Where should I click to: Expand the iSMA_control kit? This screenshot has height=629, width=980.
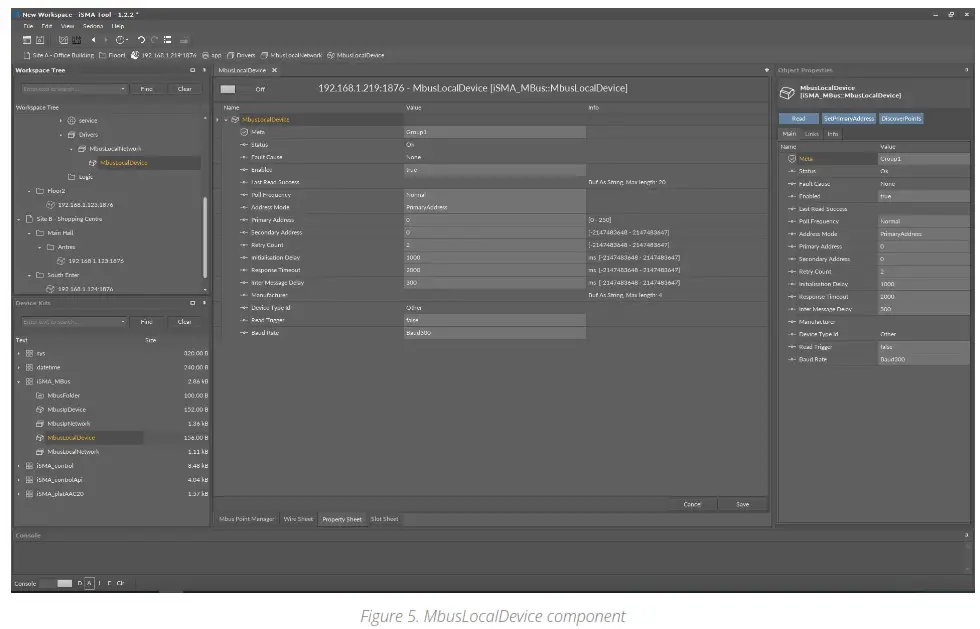tap(19, 466)
